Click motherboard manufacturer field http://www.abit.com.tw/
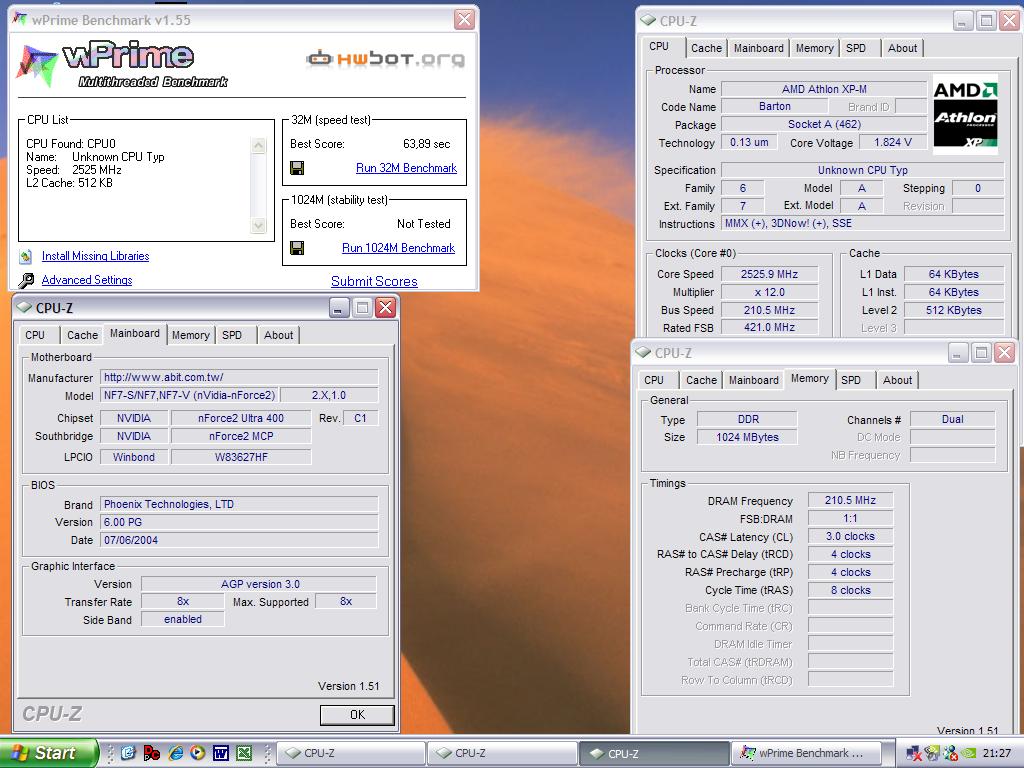Image resolution: width=1024 pixels, height=768 pixels. pos(239,377)
